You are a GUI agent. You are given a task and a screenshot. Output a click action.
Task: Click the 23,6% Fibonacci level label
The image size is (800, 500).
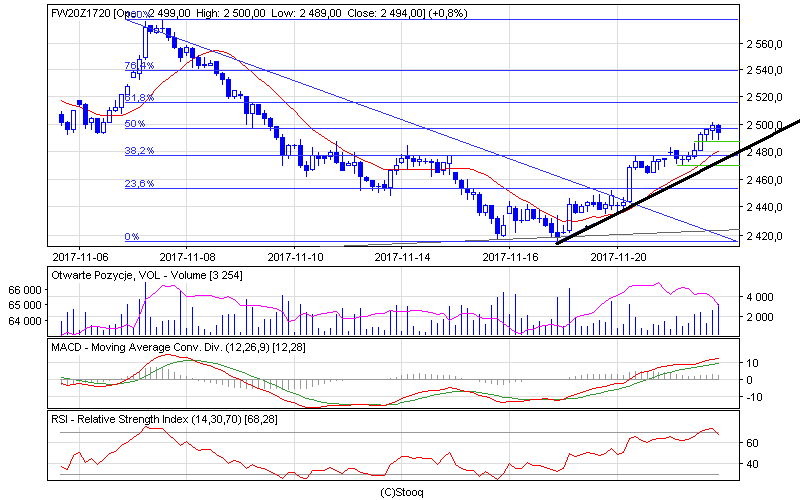[x=139, y=184]
